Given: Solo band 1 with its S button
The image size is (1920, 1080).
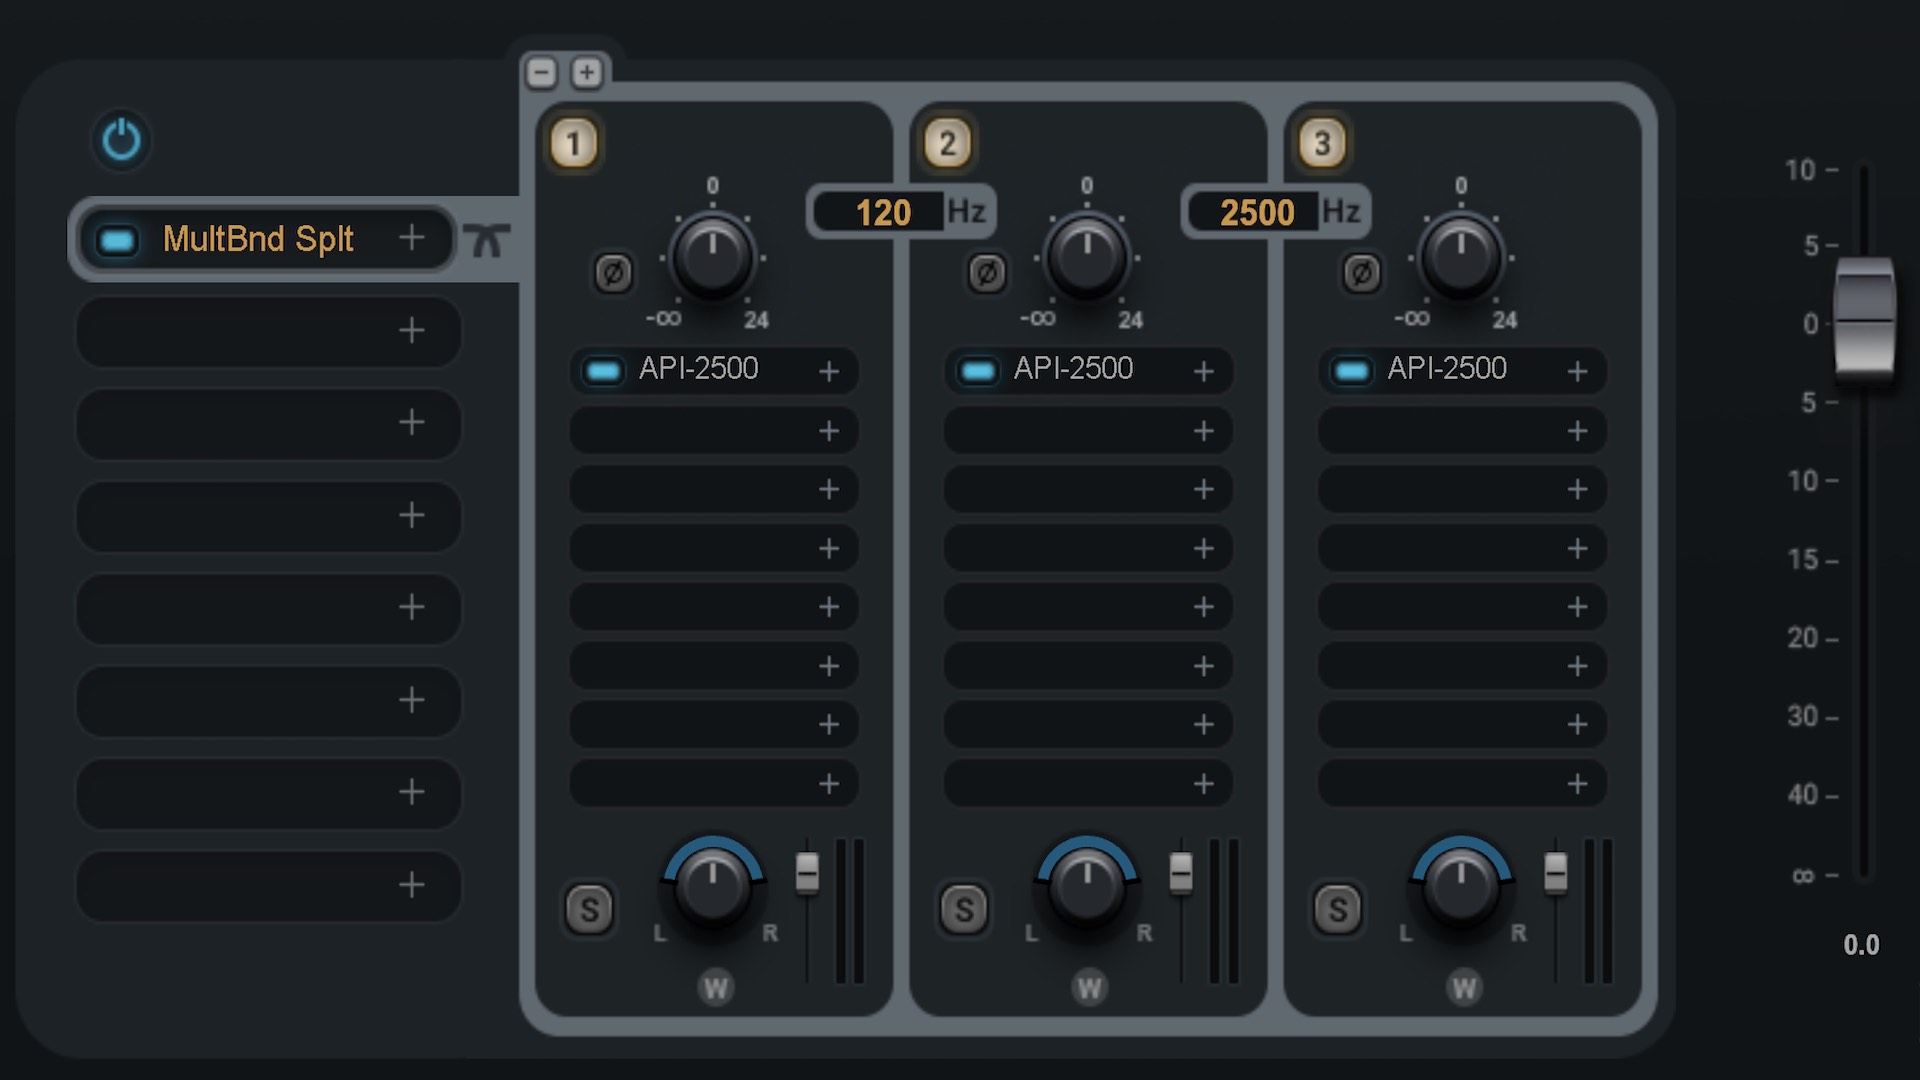Looking at the screenshot, I should click(x=589, y=910).
